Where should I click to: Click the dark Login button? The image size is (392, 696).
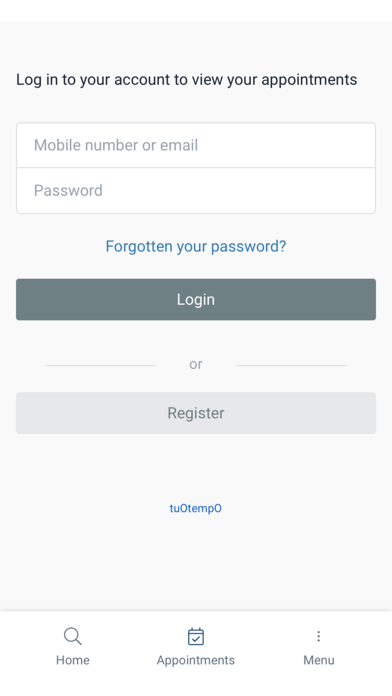[x=196, y=299]
